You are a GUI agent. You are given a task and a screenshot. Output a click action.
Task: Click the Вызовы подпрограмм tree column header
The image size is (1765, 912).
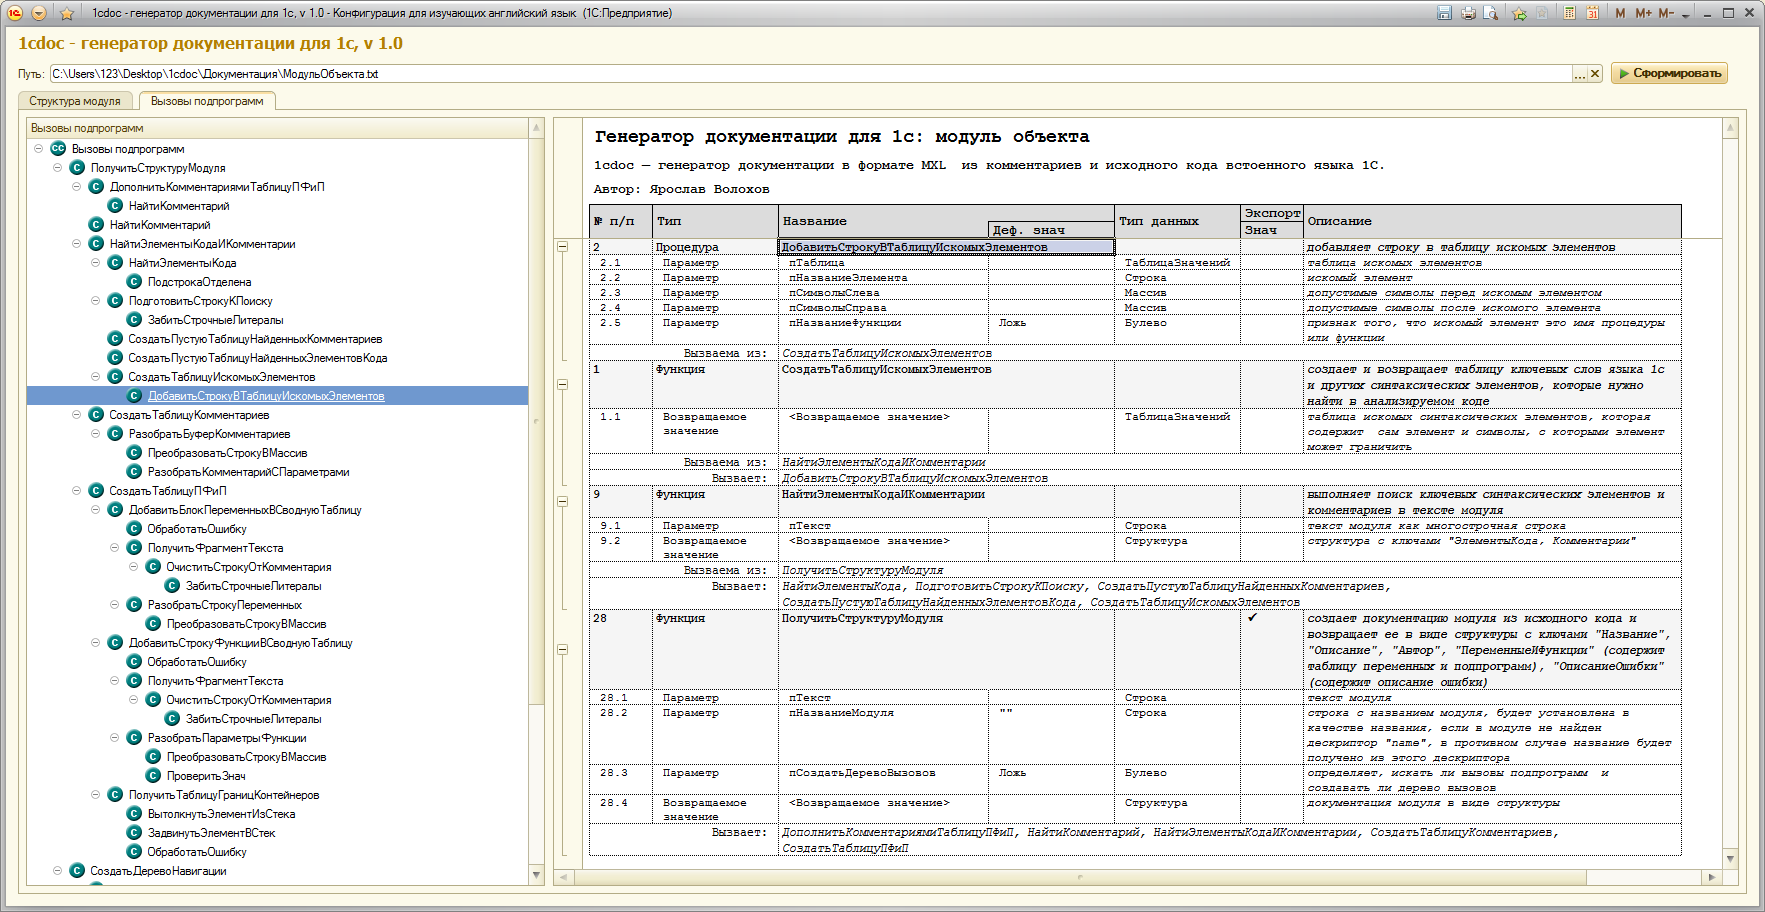pos(277,128)
